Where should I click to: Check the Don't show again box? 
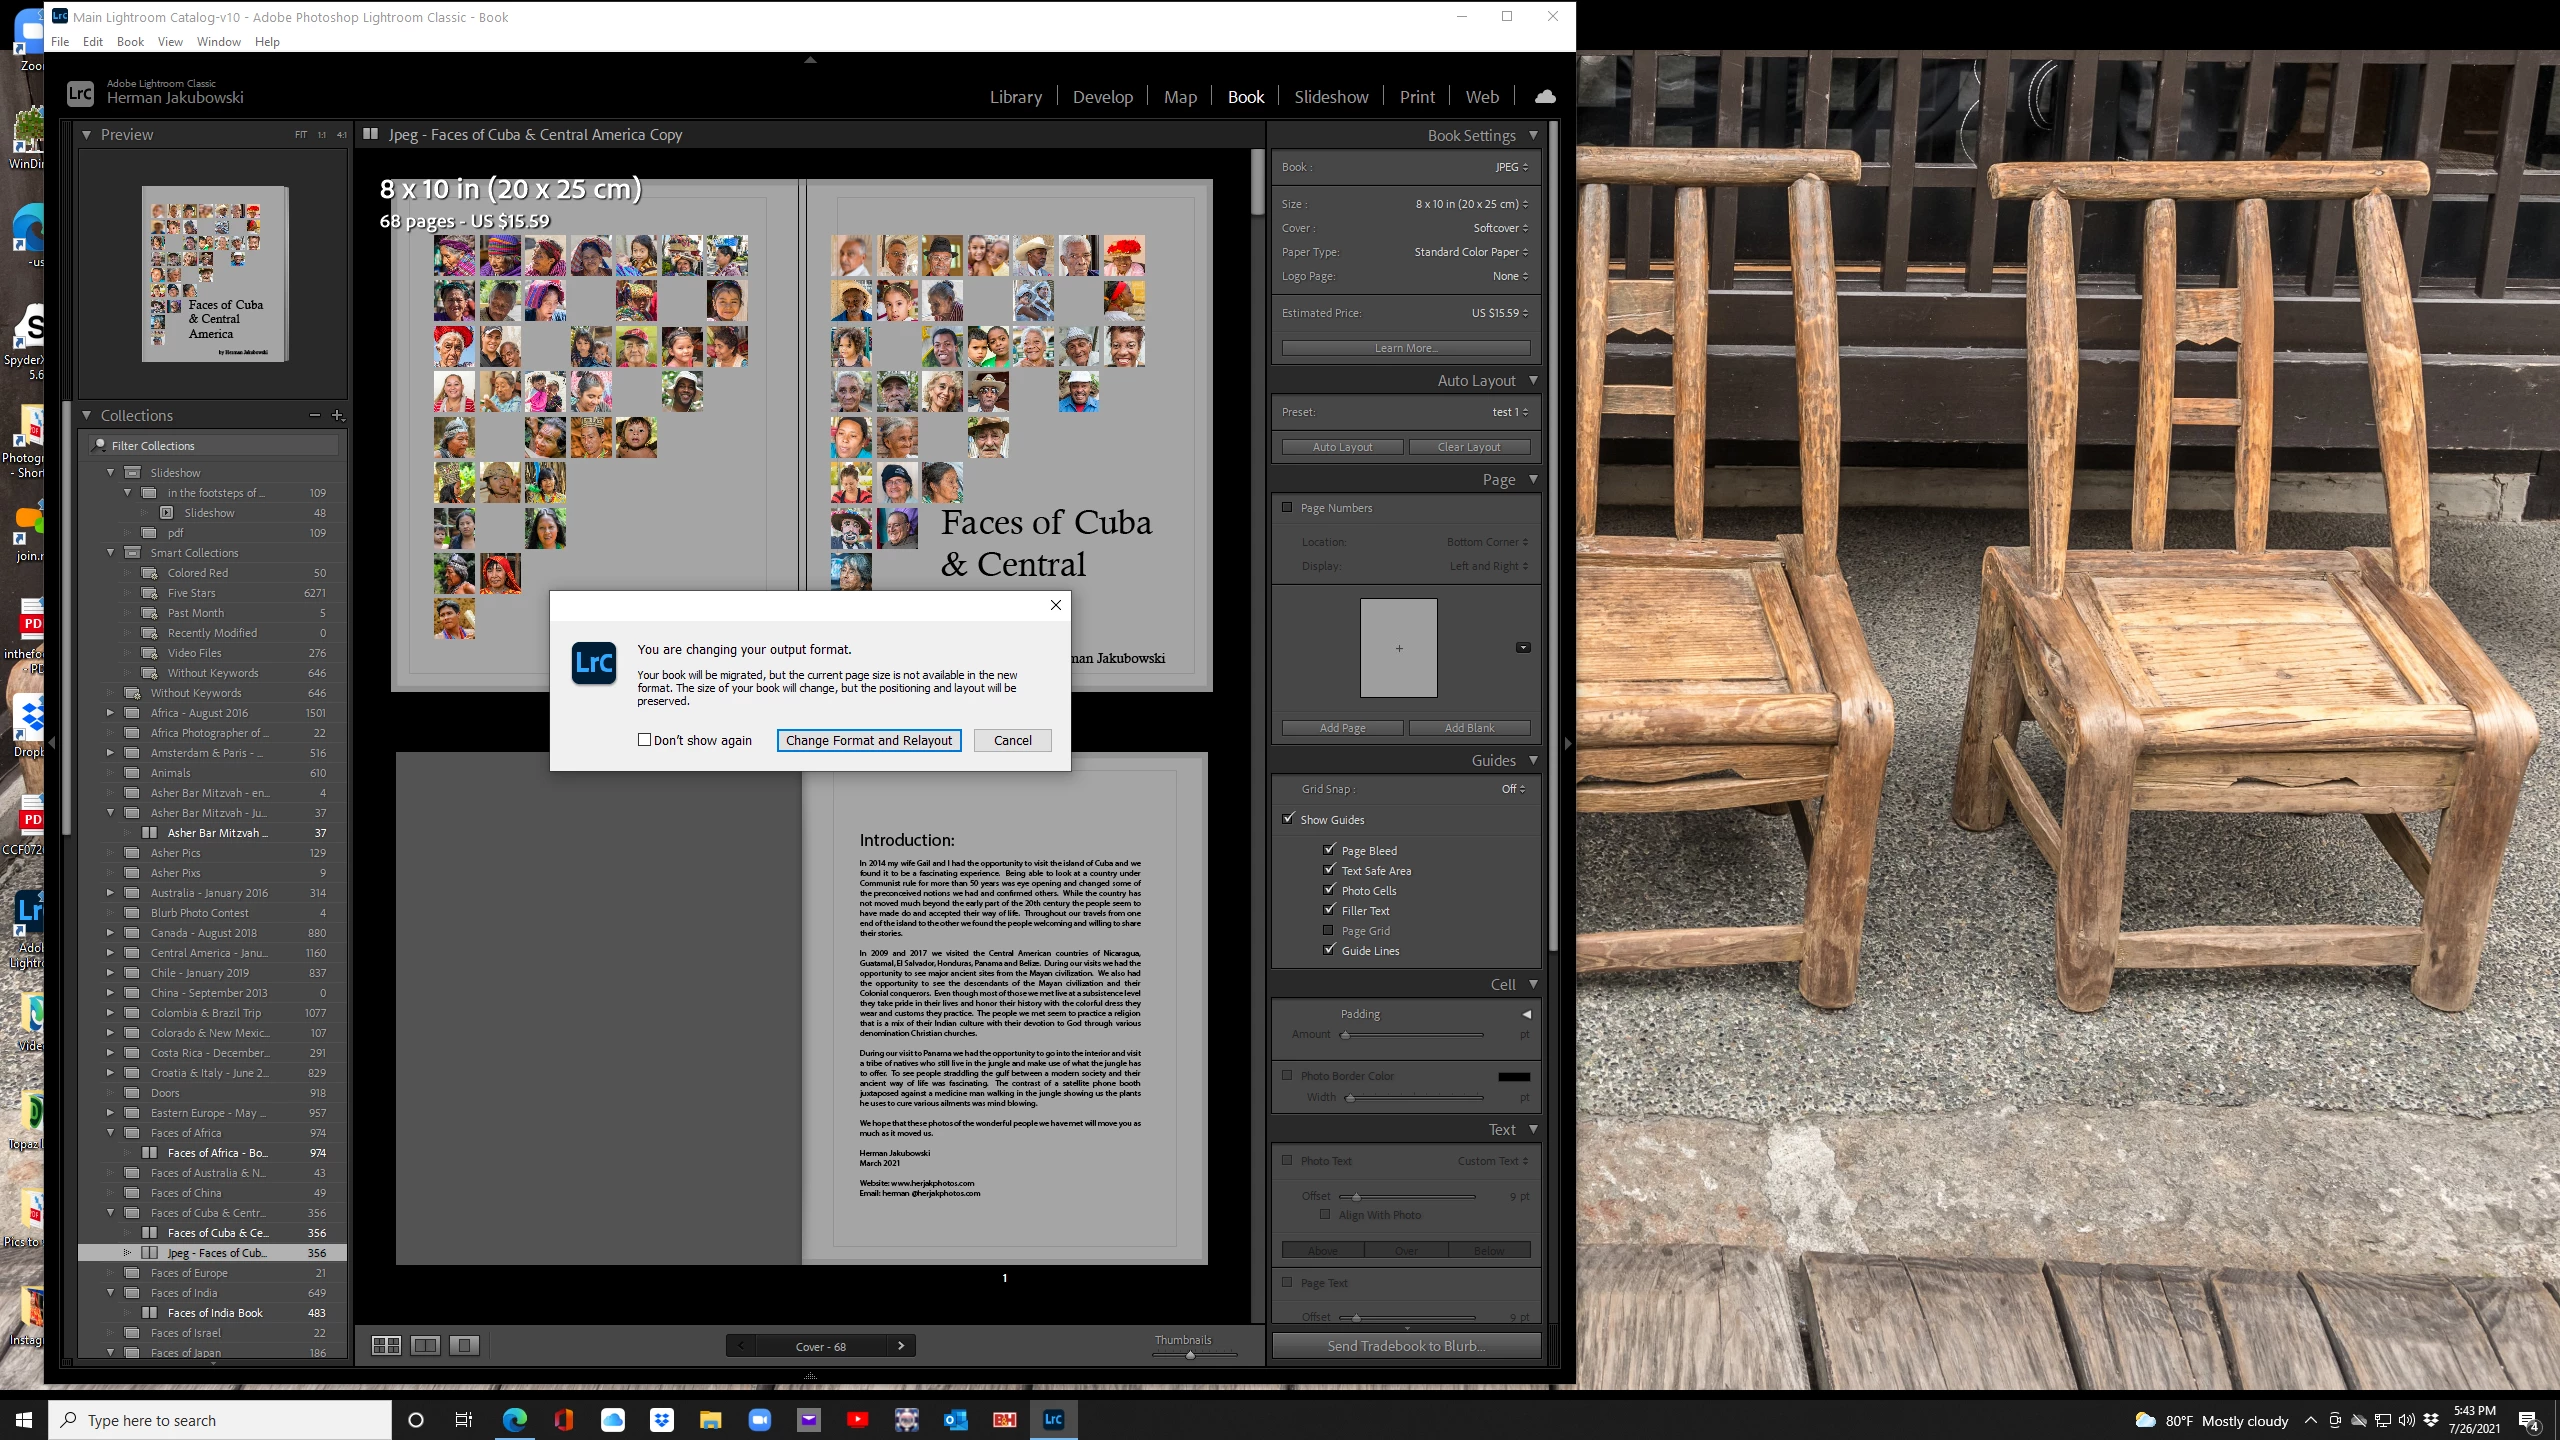pyautogui.click(x=645, y=740)
